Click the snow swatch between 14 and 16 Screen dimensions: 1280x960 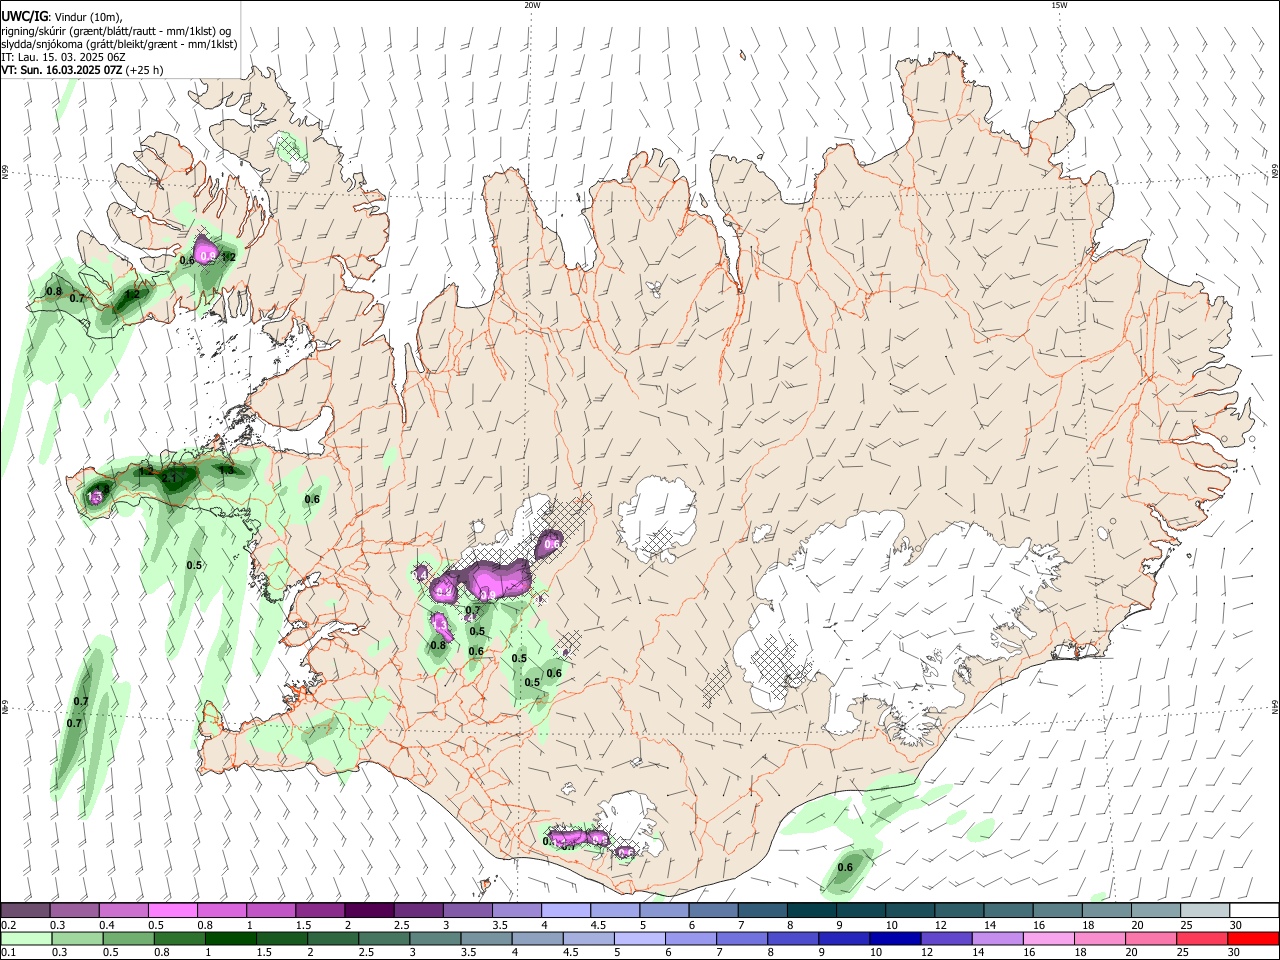[x=1008, y=910]
